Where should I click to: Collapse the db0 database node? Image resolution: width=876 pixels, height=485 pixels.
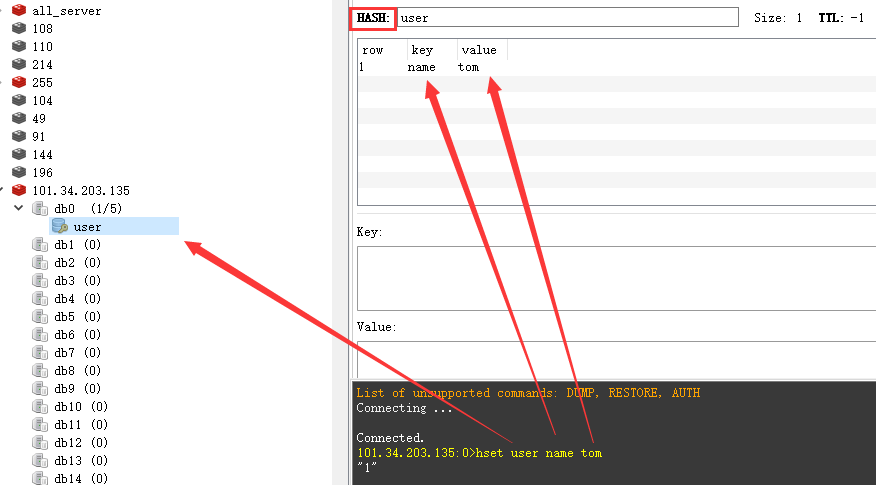18,208
